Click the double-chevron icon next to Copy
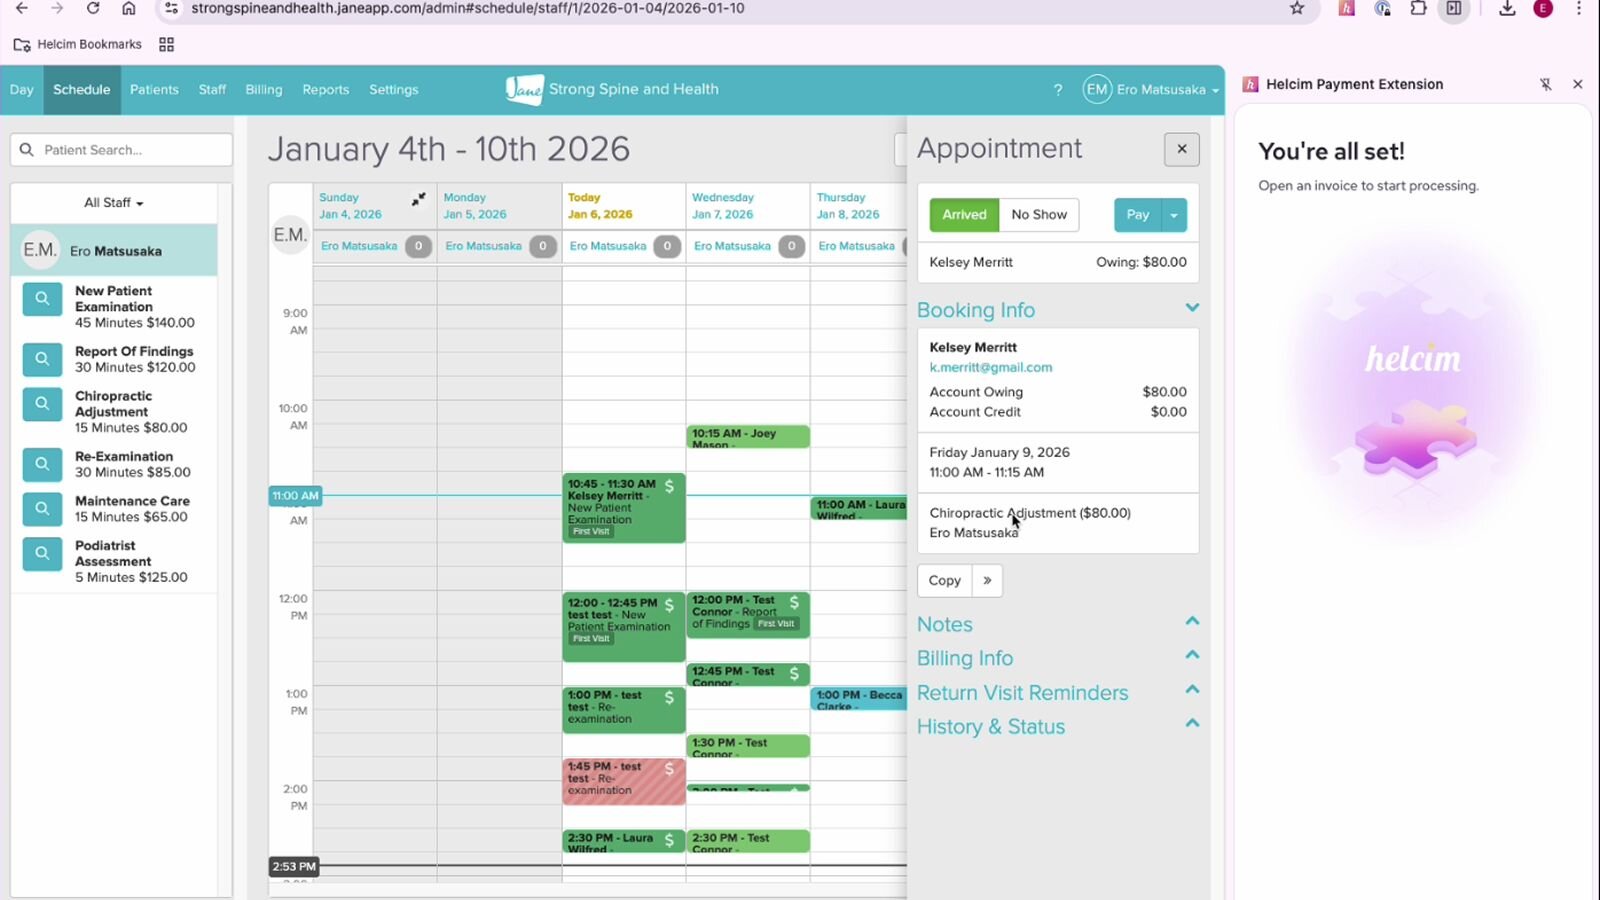 tap(987, 580)
